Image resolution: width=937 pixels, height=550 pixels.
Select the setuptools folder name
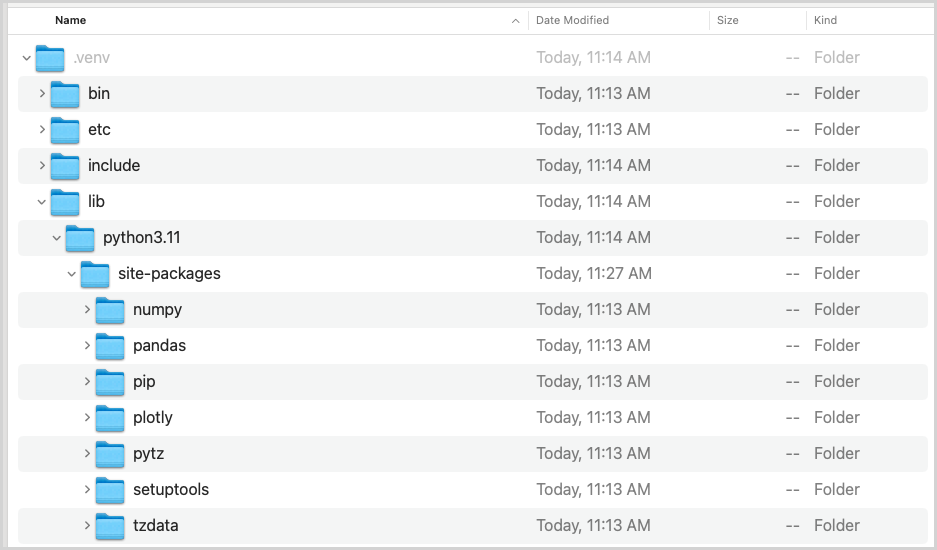click(x=171, y=490)
